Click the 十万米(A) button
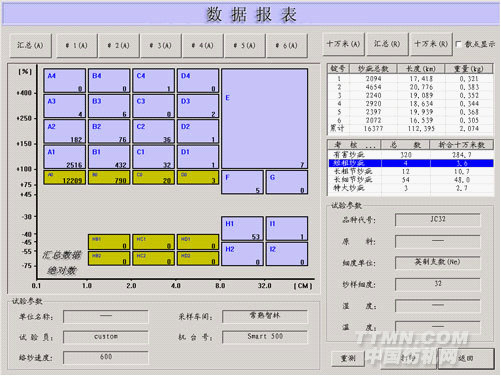 pos(343,44)
